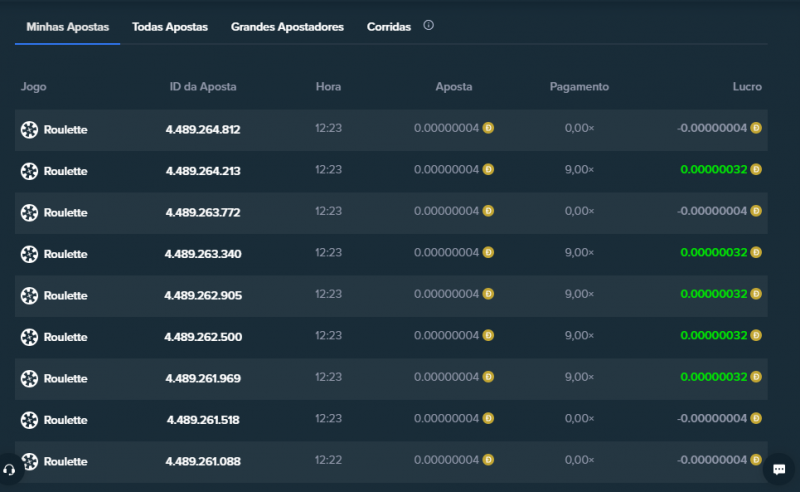Click the Roulette name in row 4.489.261.088
Screen dimensions: 800x492
point(65,461)
